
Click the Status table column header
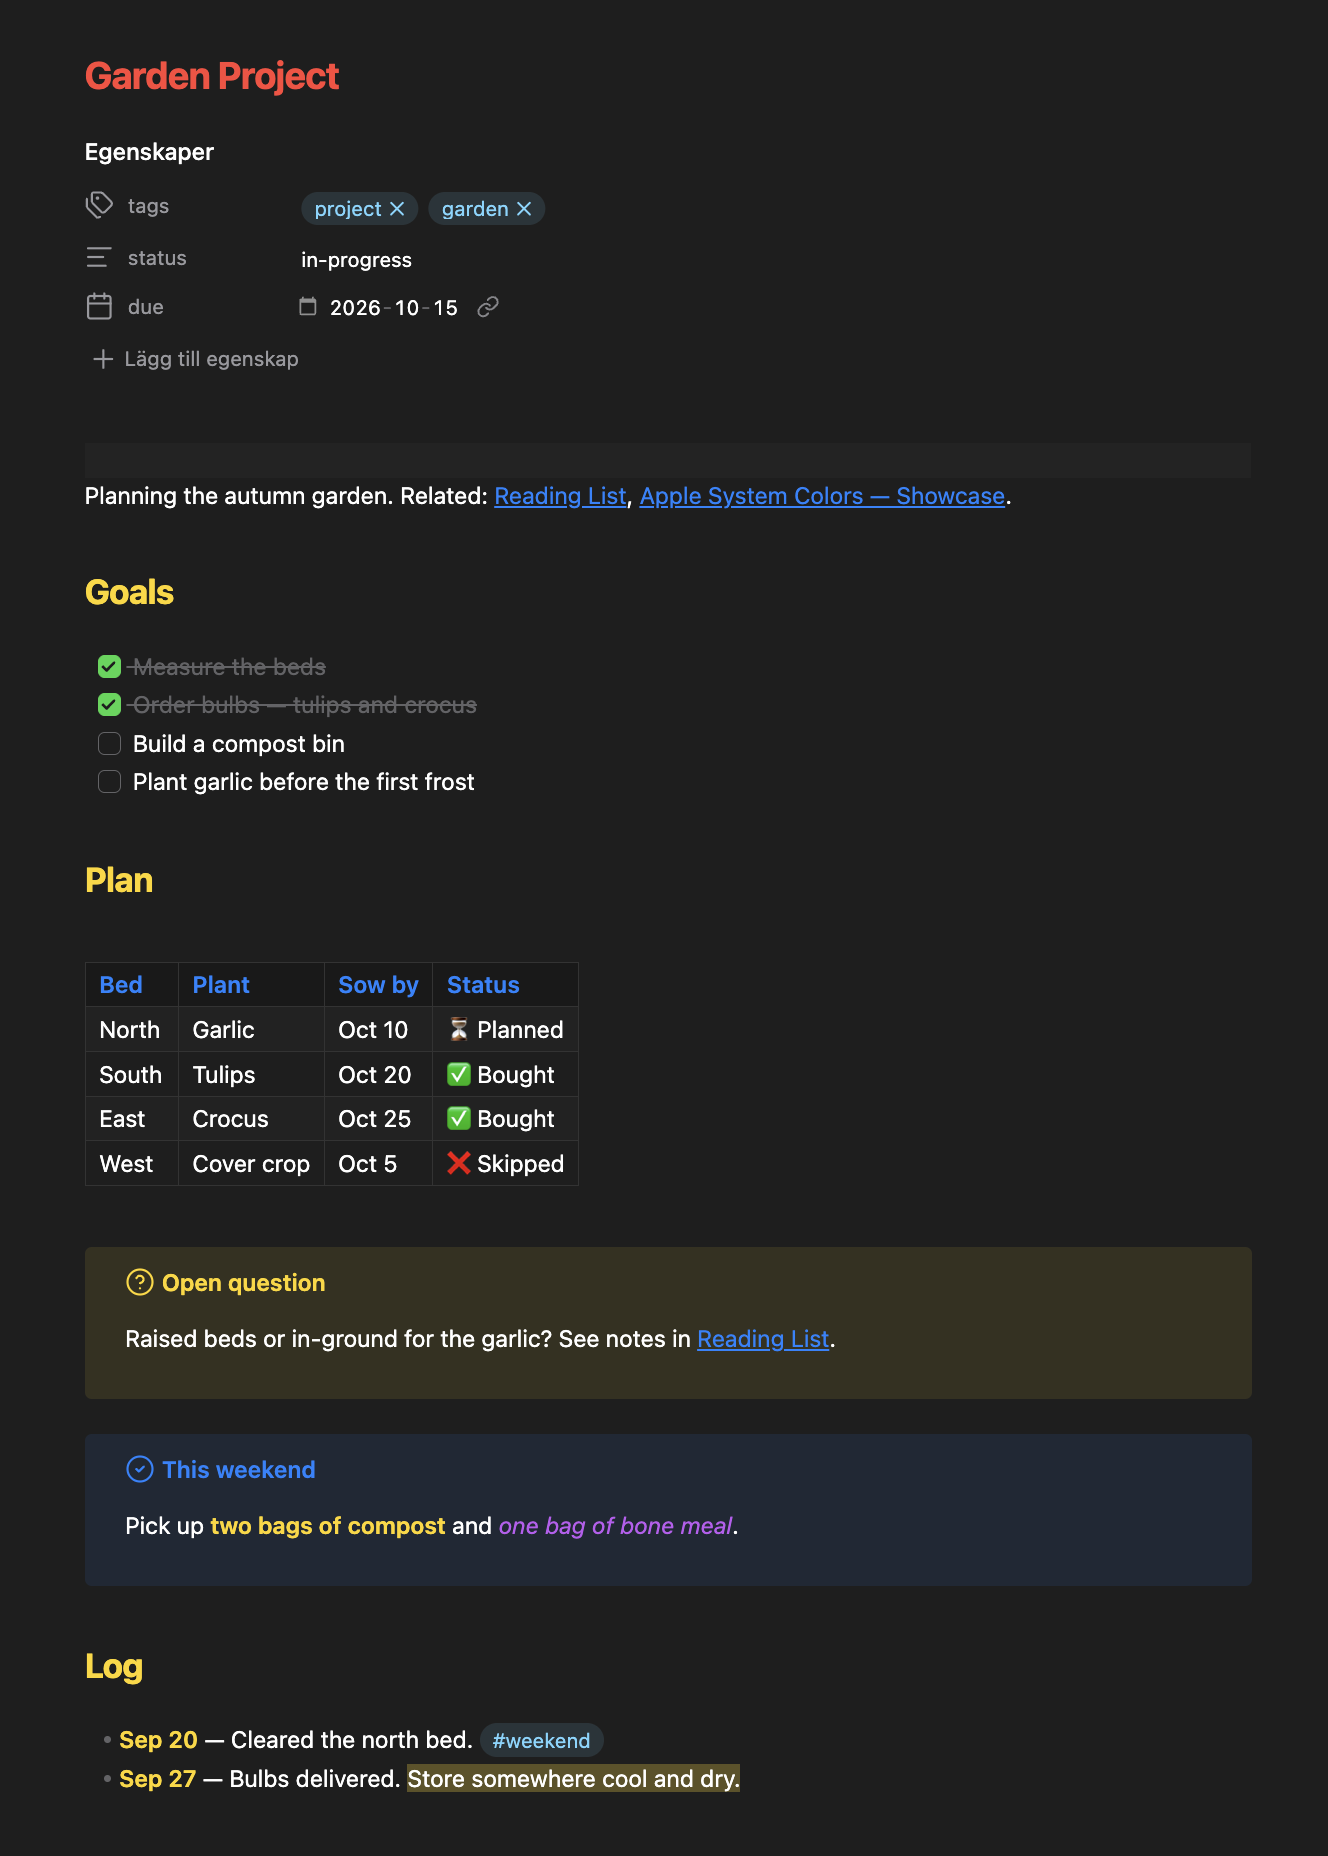(x=483, y=985)
